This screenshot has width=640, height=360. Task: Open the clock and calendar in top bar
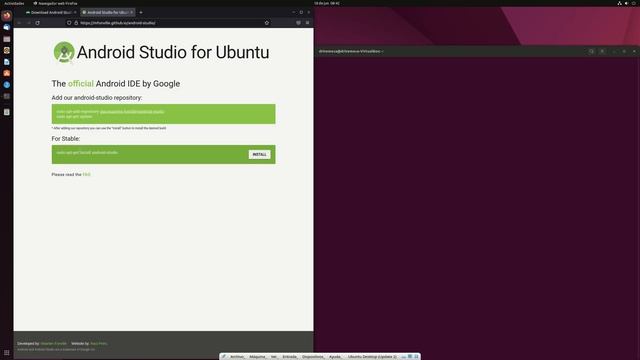tap(327, 3)
